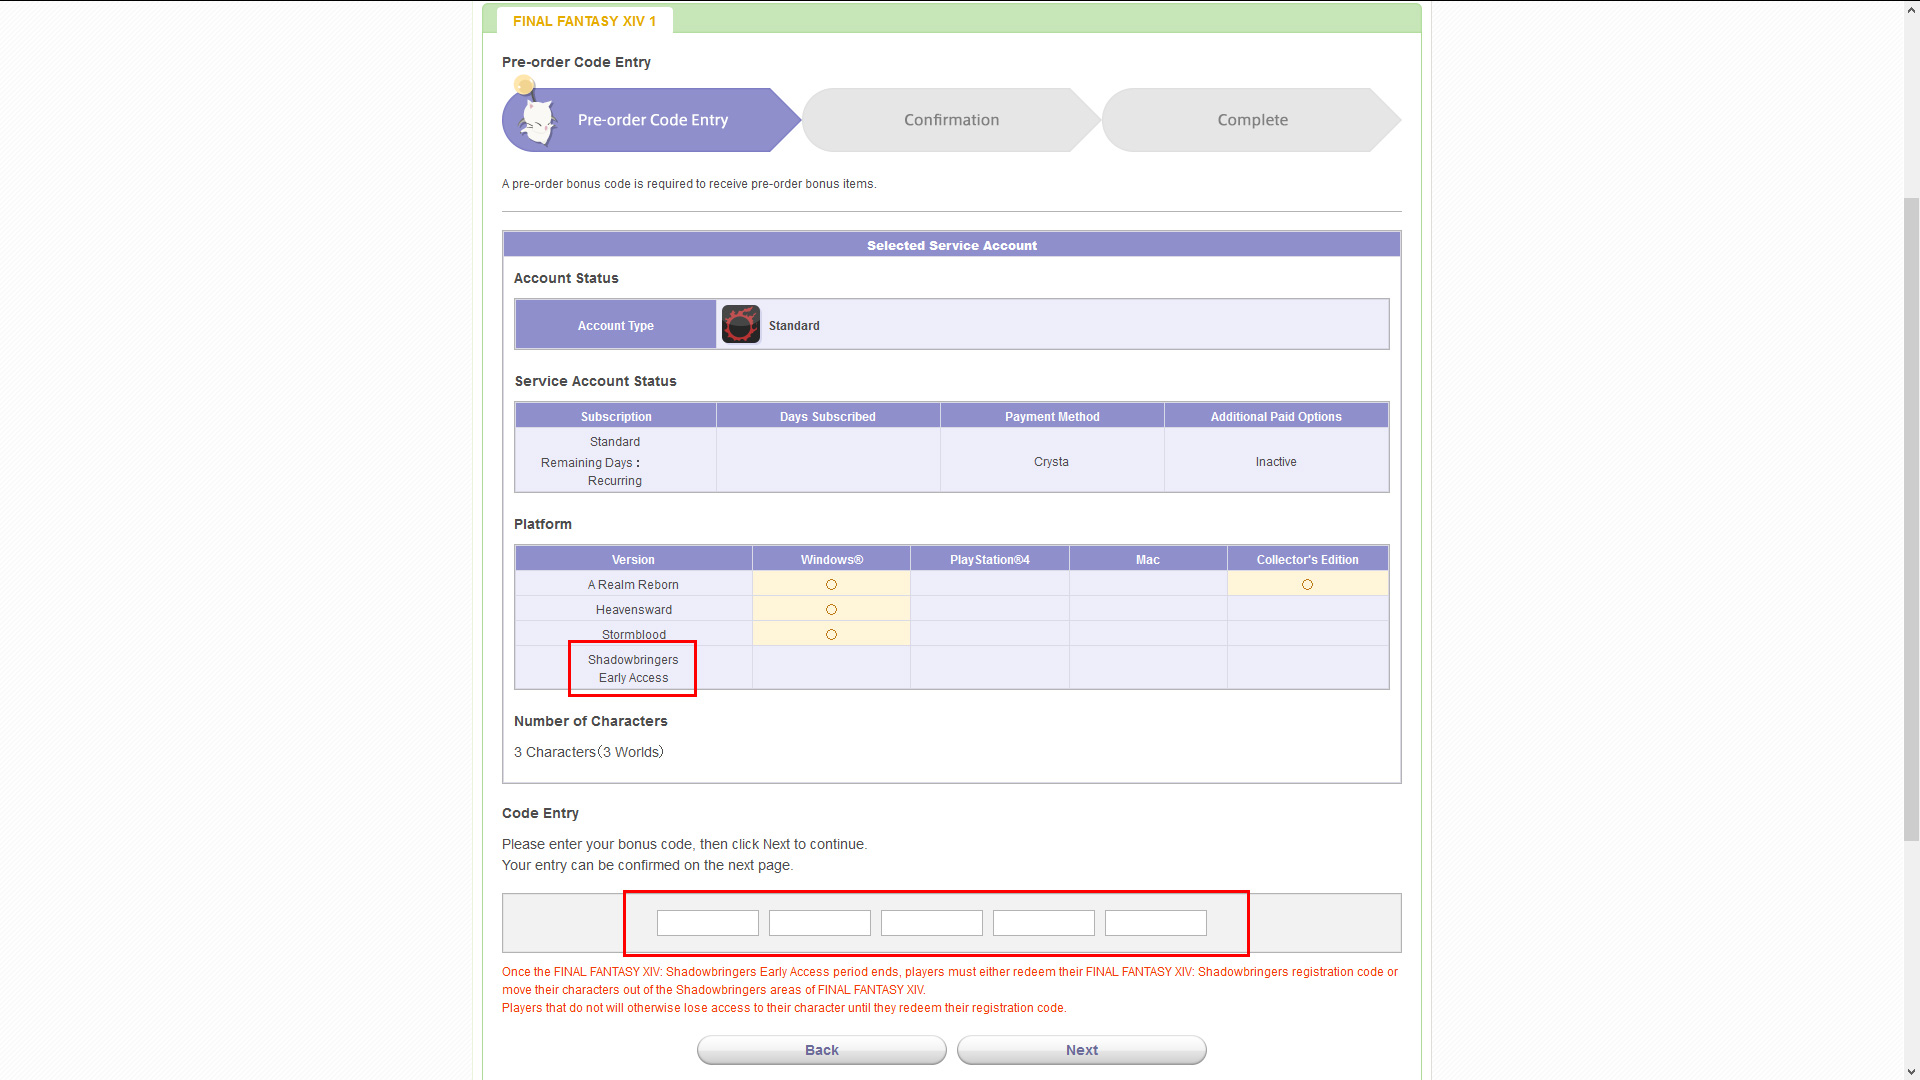Click the vertical scrollbar thumb
The height and width of the screenshot is (1080, 1920).
pos(1911,519)
